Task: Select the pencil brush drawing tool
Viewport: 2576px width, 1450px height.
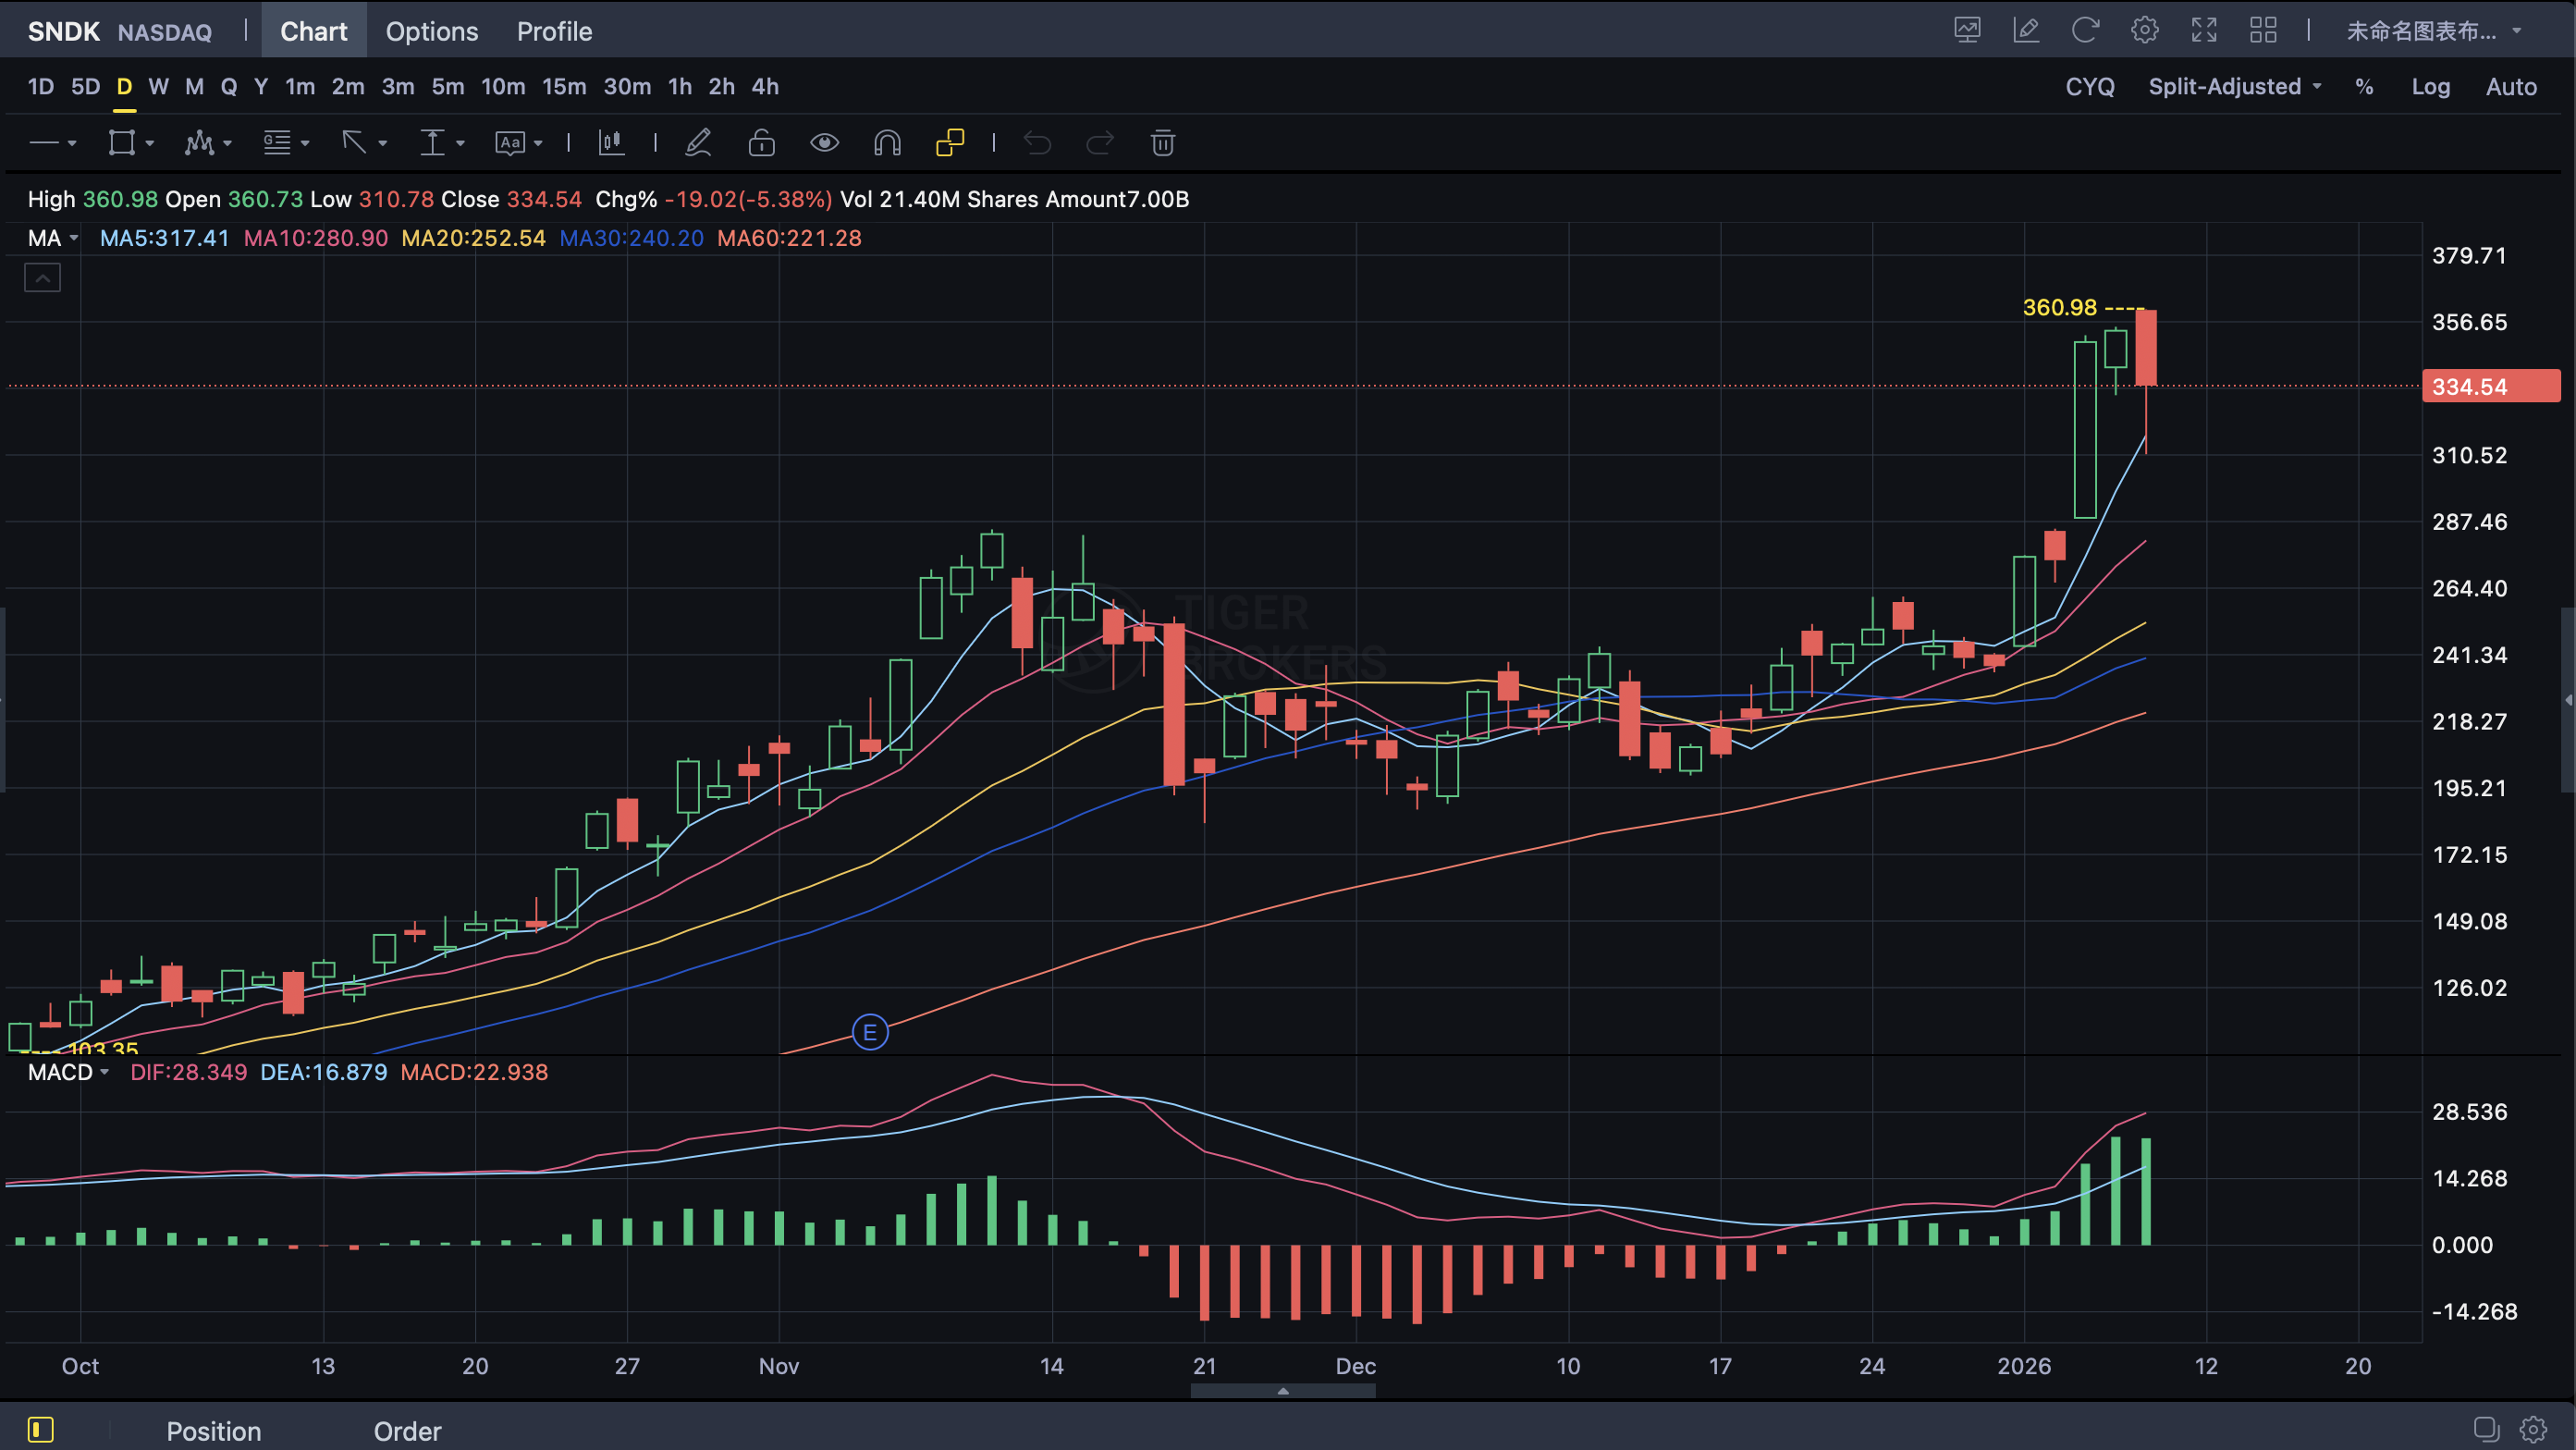Action: coord(698,143)
